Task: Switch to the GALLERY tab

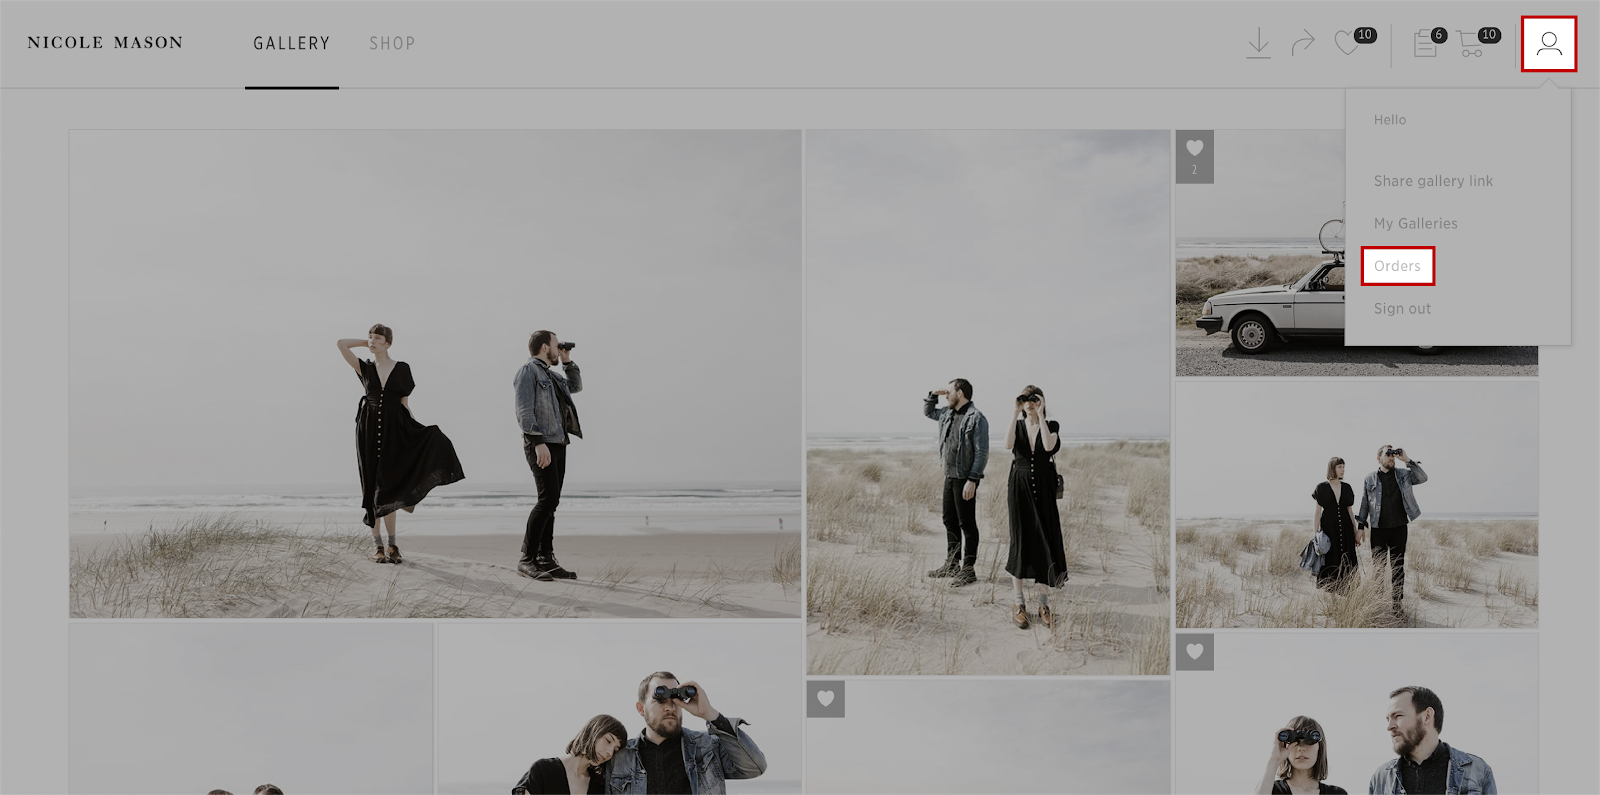Action: pos(291,44)
